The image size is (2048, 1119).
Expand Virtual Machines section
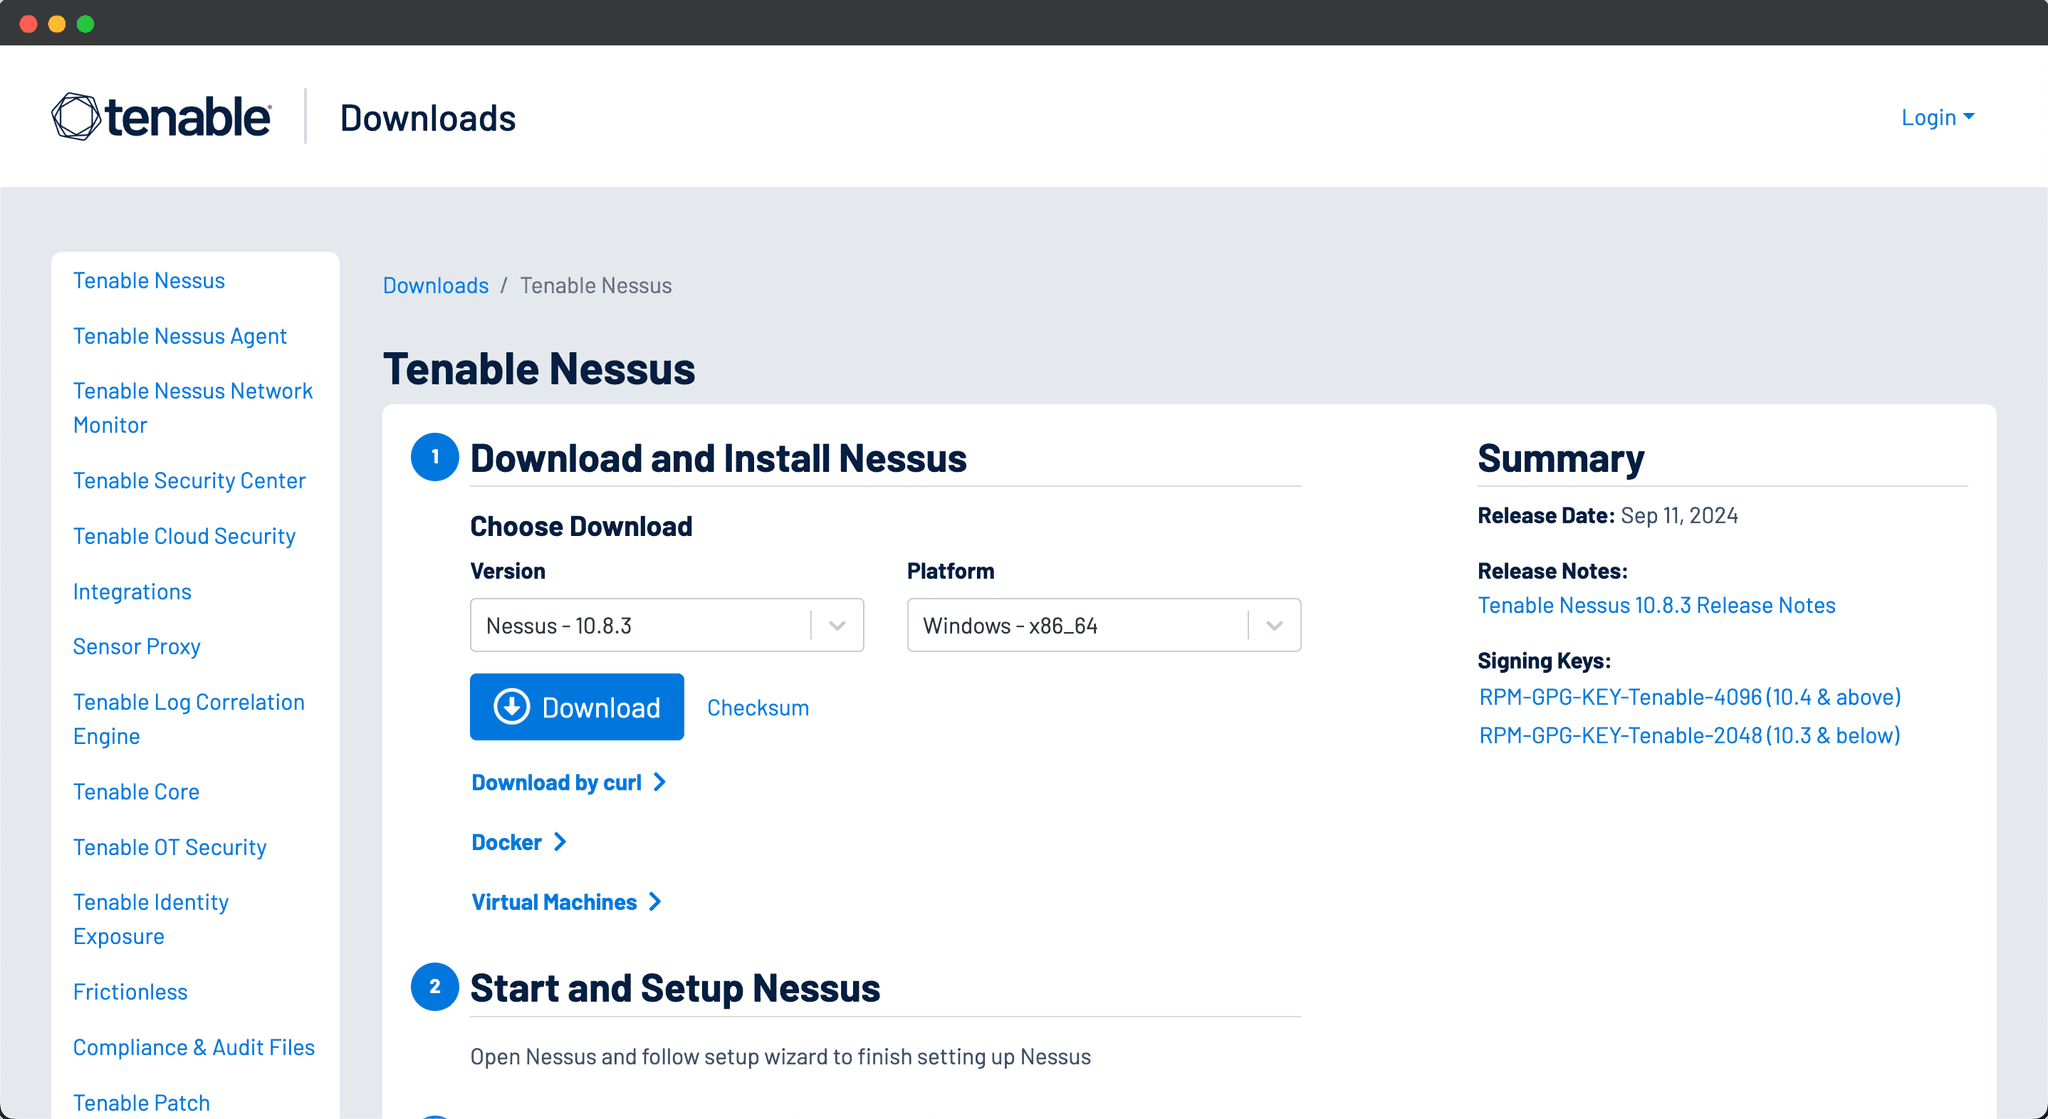[566, 902]
